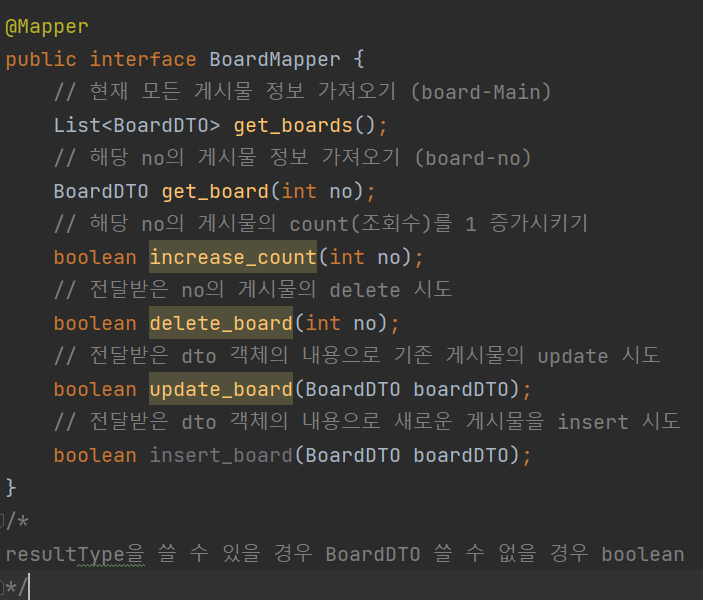
Task: Click 'int' parameter type in get_board
Action: [x=299, y=191]
